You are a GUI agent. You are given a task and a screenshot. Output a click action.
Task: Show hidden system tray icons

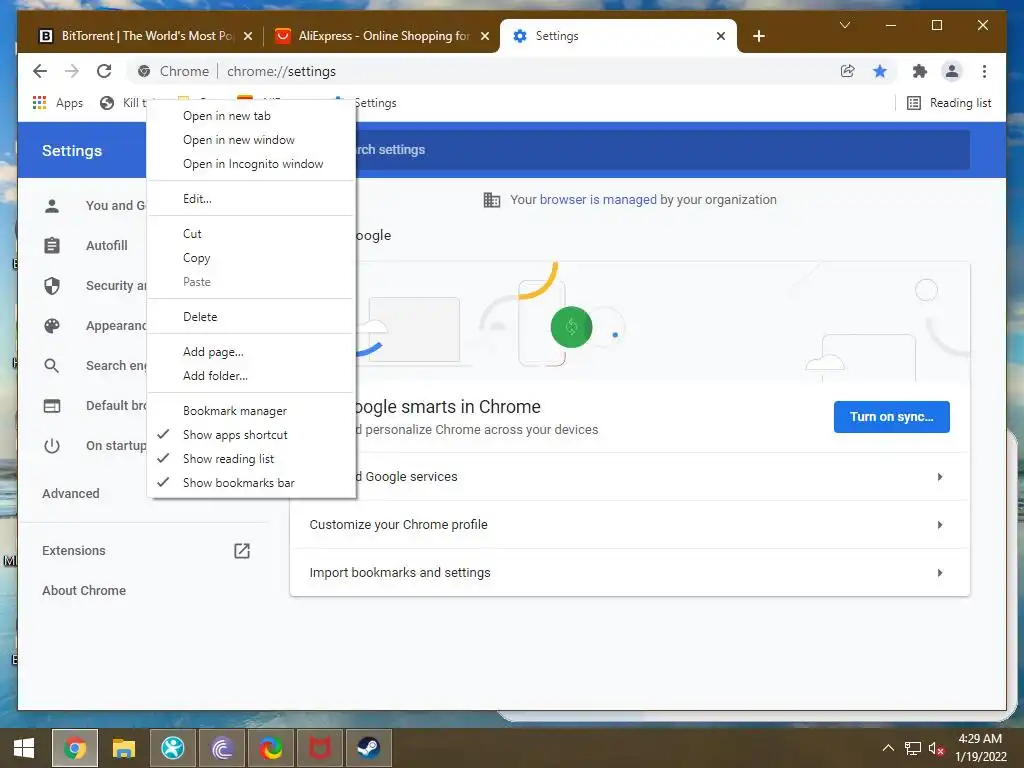[x=888, y=748]
